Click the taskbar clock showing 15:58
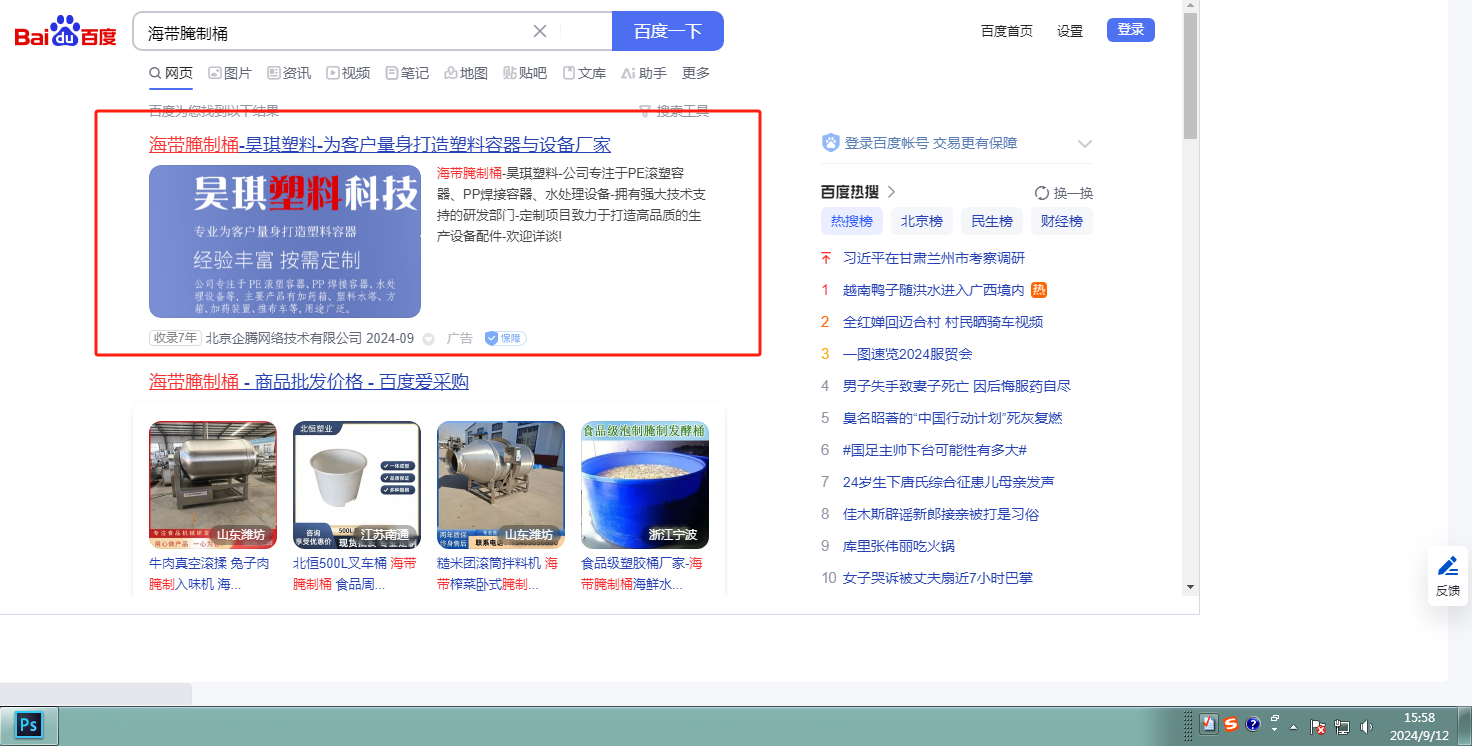The height and width of the screenshot is (746, 1472). (x=1420, y=726)
